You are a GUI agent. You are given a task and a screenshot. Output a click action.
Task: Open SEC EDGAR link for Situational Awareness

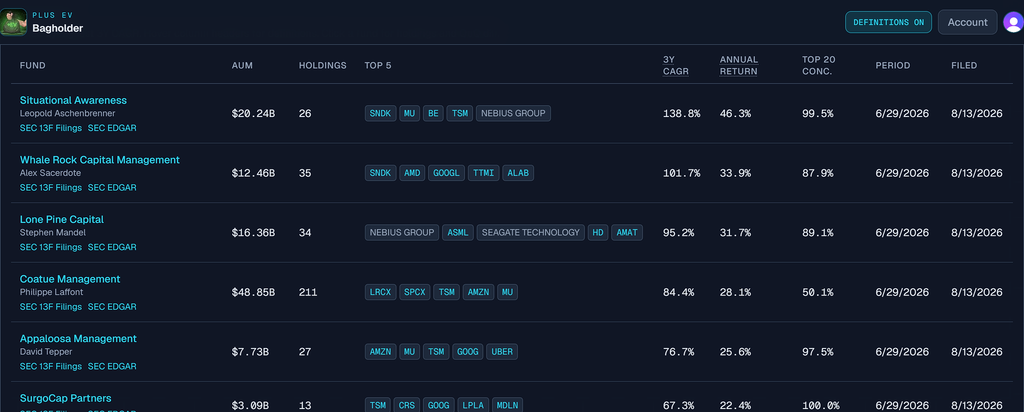pyautogui.click(x=112, y=128)
